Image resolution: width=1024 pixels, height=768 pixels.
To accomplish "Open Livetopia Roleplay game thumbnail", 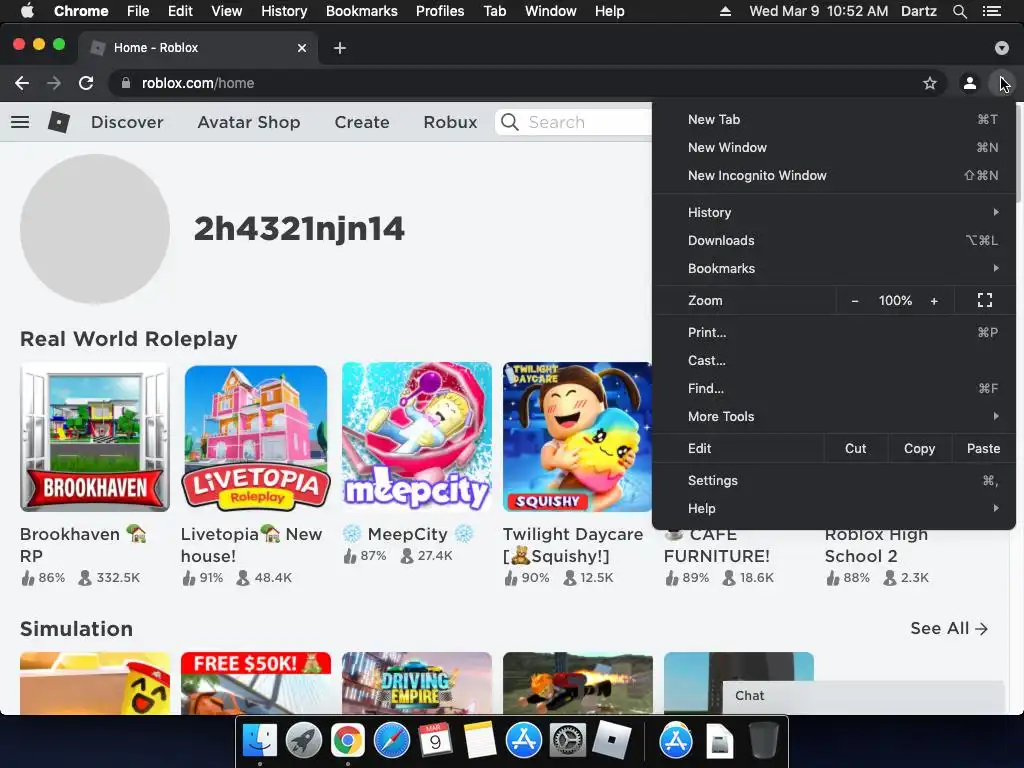I will tap(256, 437).
